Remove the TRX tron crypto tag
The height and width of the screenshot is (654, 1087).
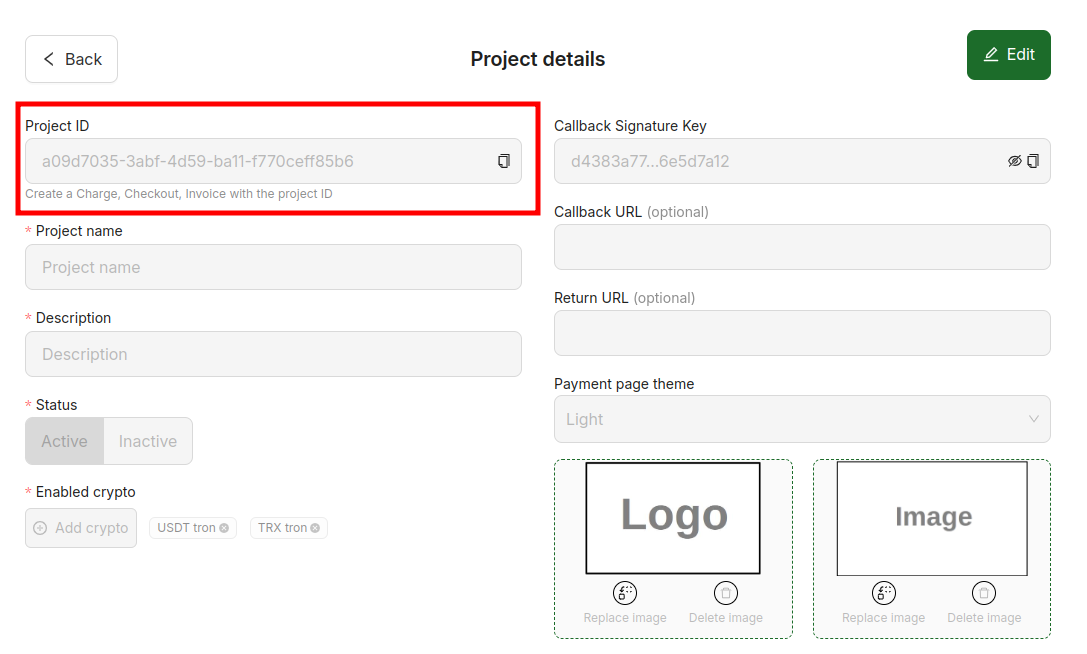pos(315,528)
